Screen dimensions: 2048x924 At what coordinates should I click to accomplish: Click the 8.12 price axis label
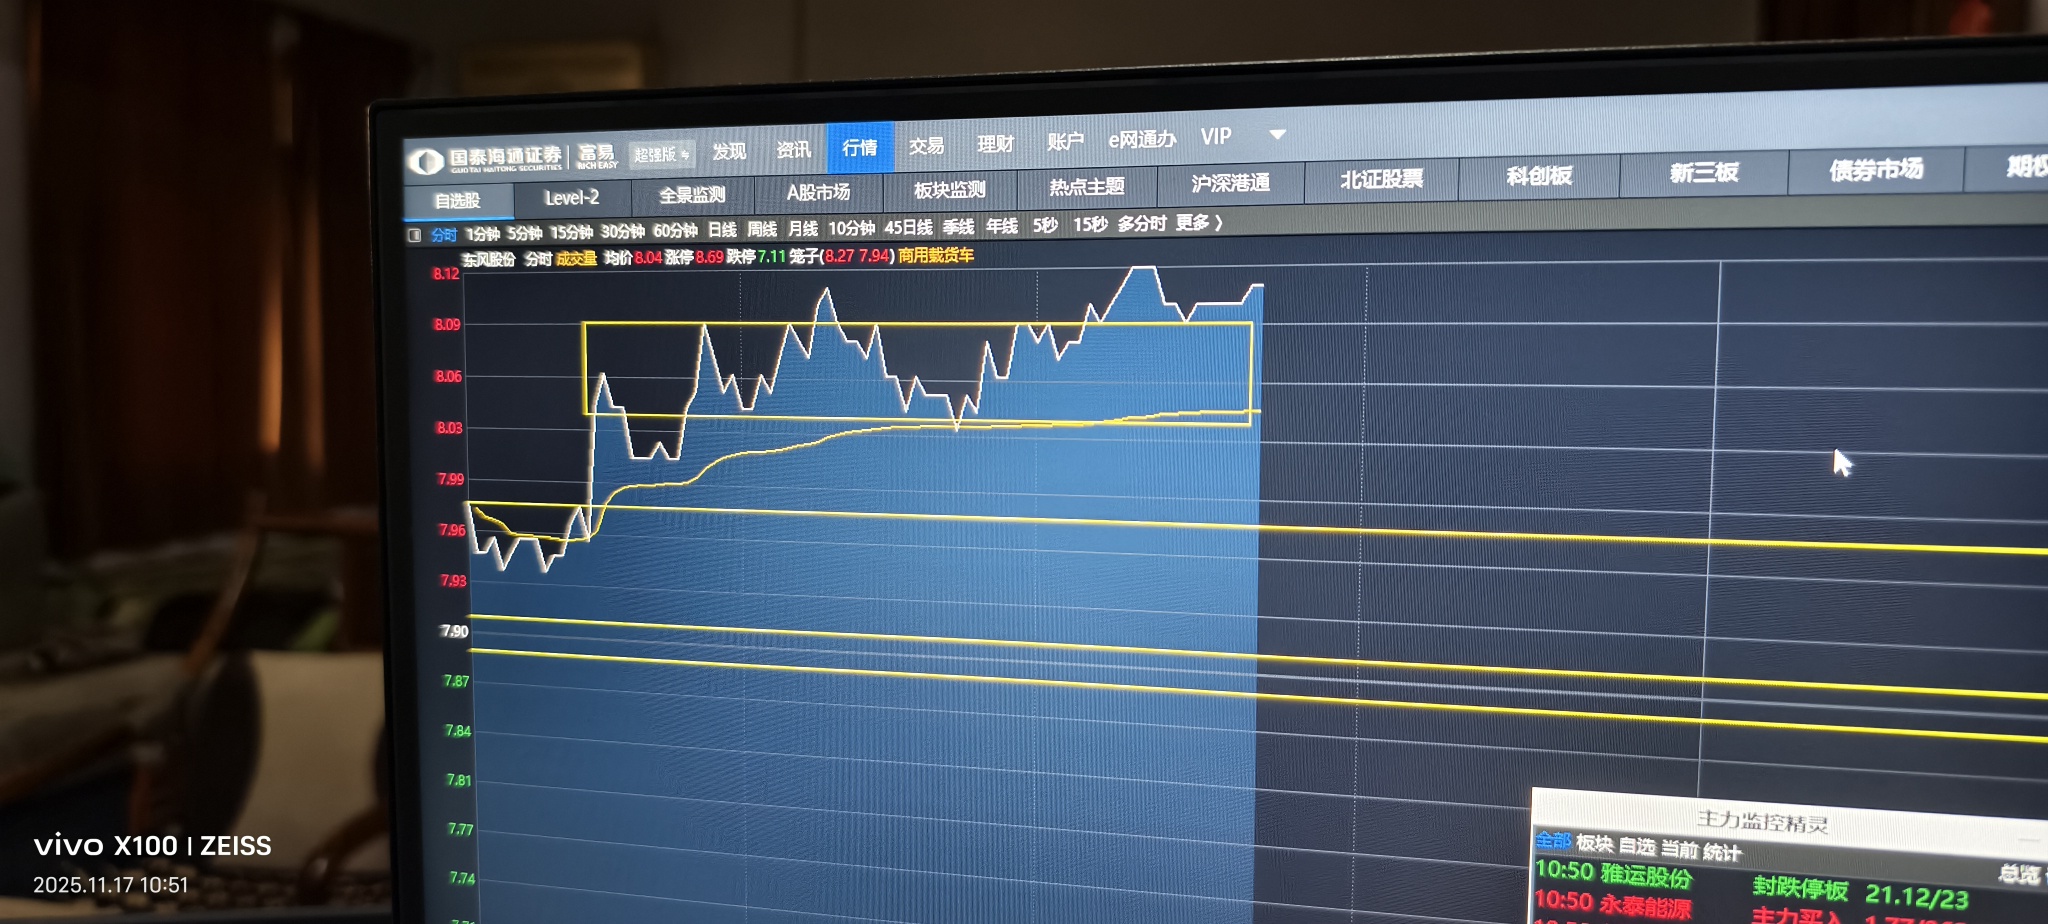pyautogui.click(x=446, y=273)
